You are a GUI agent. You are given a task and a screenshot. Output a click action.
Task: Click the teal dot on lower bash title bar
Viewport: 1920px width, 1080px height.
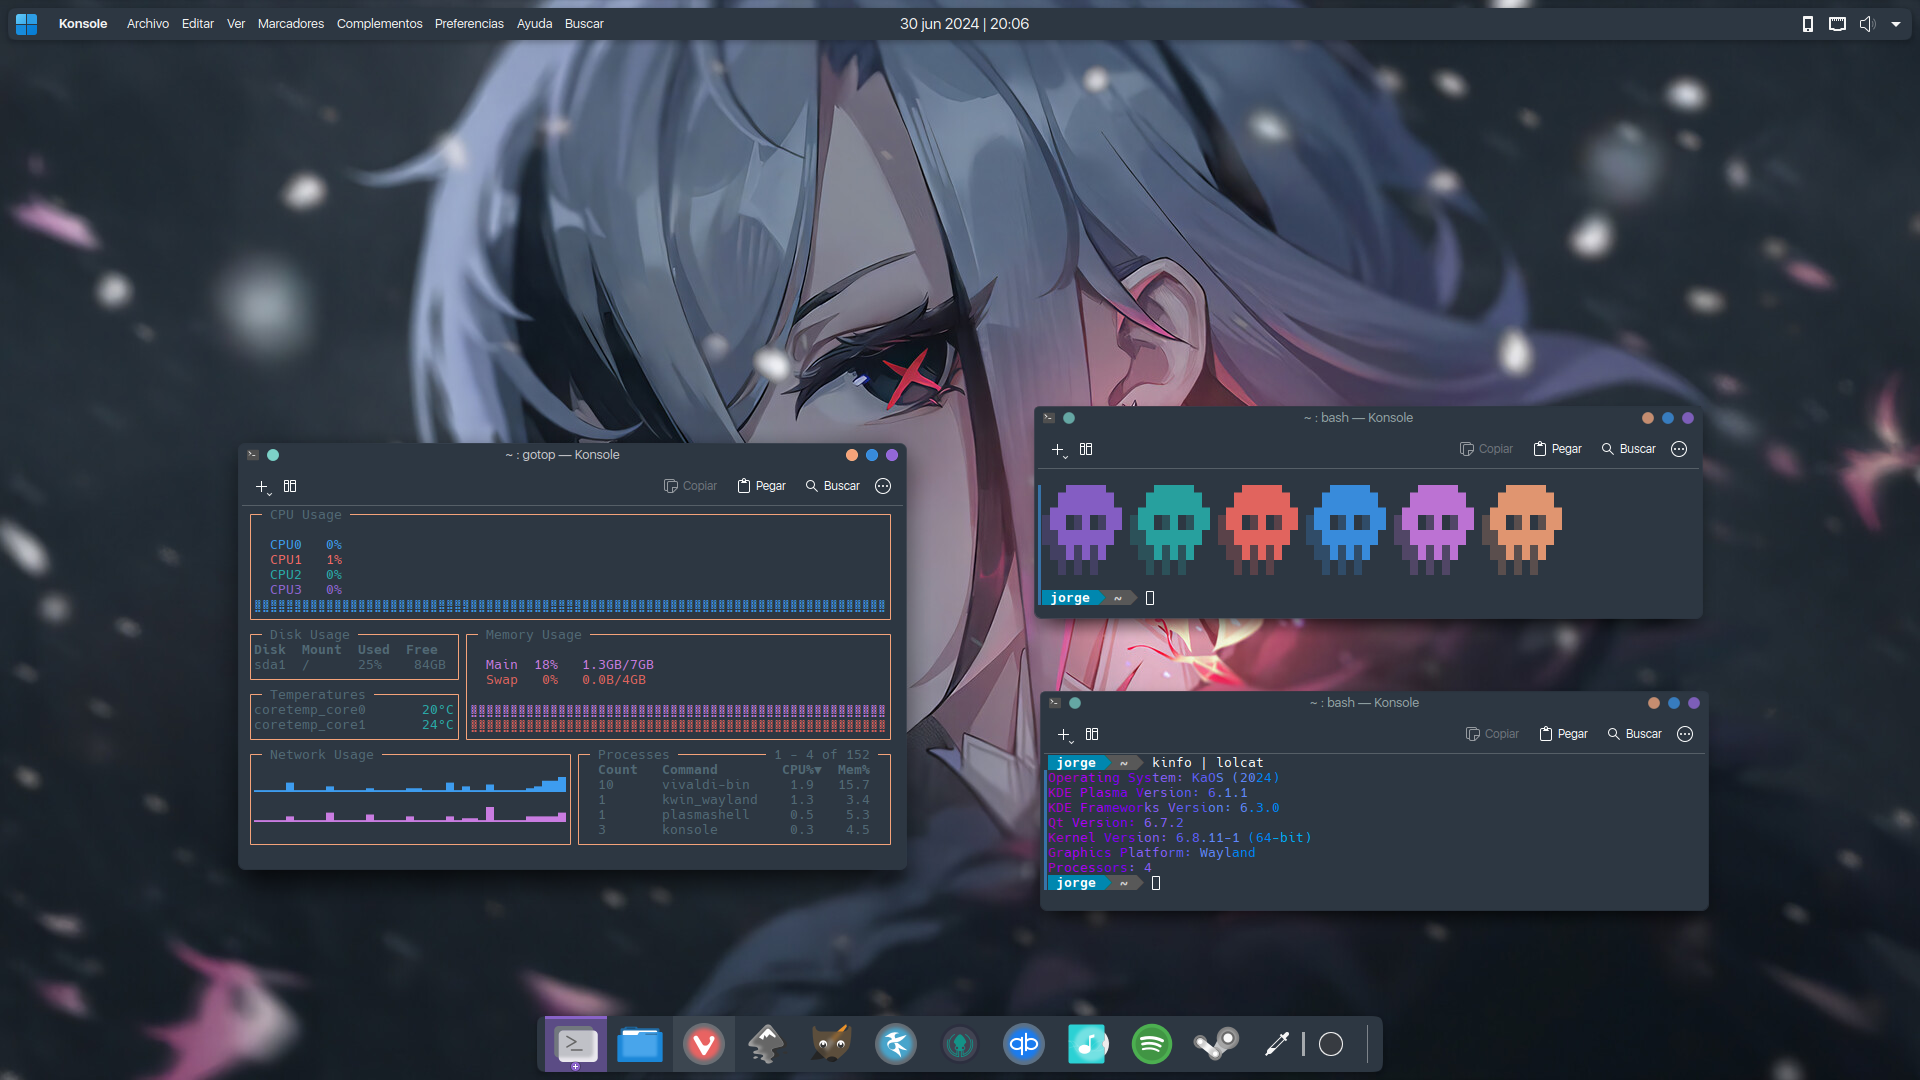1075,703
